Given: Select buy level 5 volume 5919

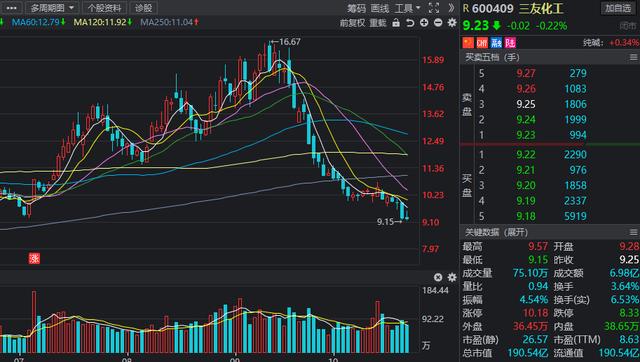Looking at the screenshot, I should click(575, 216).
